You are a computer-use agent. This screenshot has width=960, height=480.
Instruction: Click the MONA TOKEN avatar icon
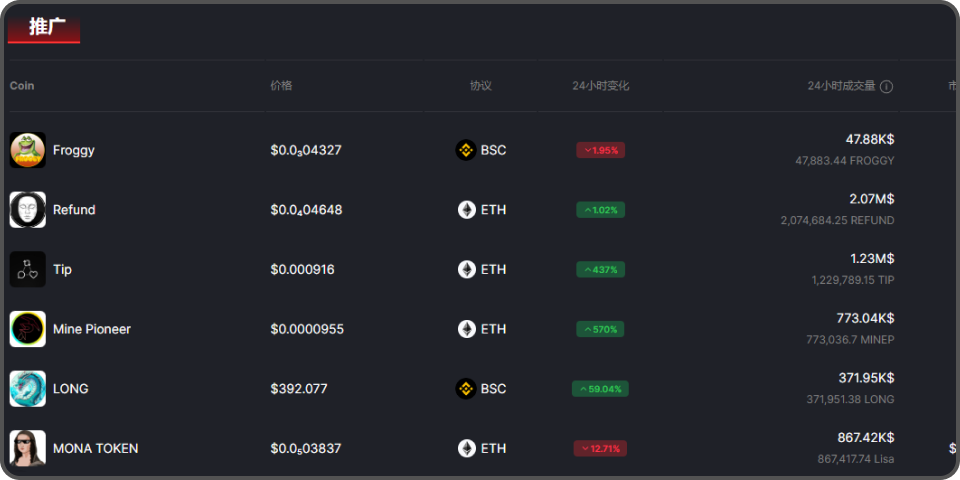28,448
